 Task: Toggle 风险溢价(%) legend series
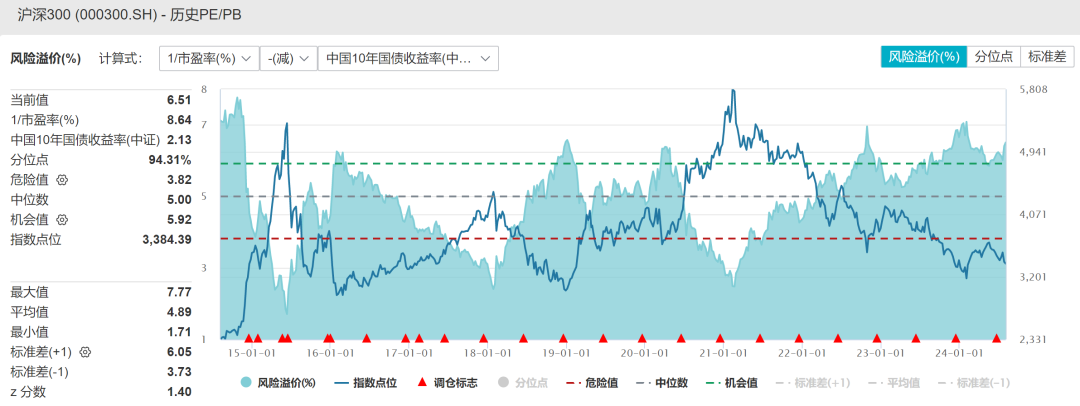coord(278,383)
